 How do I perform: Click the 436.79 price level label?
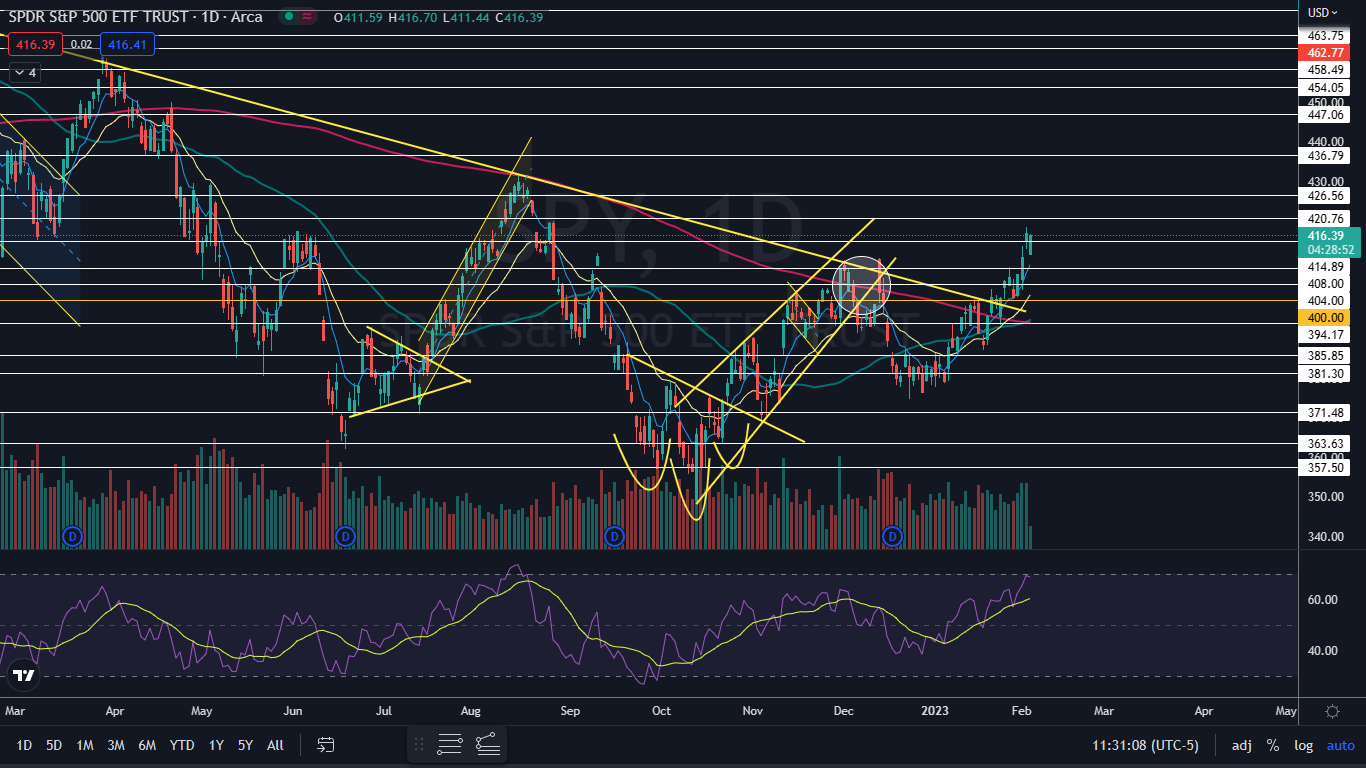[1322, 155]
